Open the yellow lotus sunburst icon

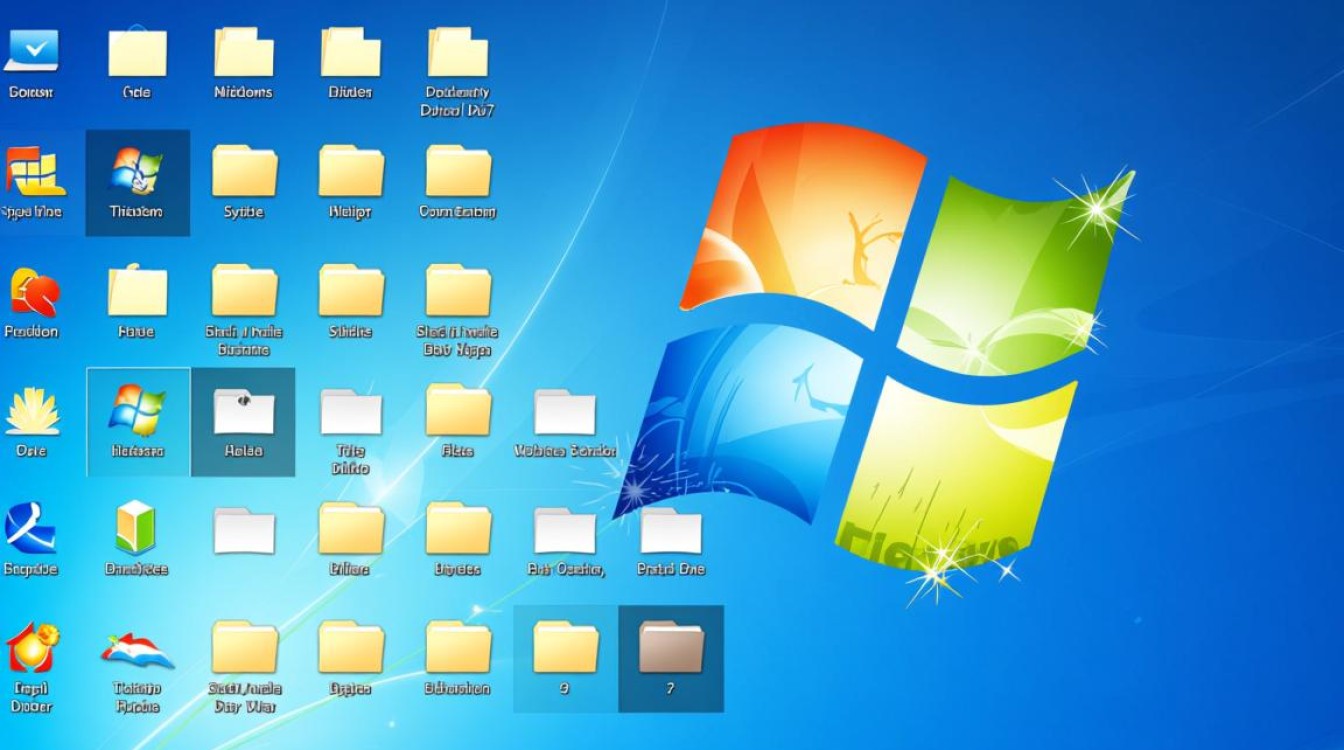[33, 411]
